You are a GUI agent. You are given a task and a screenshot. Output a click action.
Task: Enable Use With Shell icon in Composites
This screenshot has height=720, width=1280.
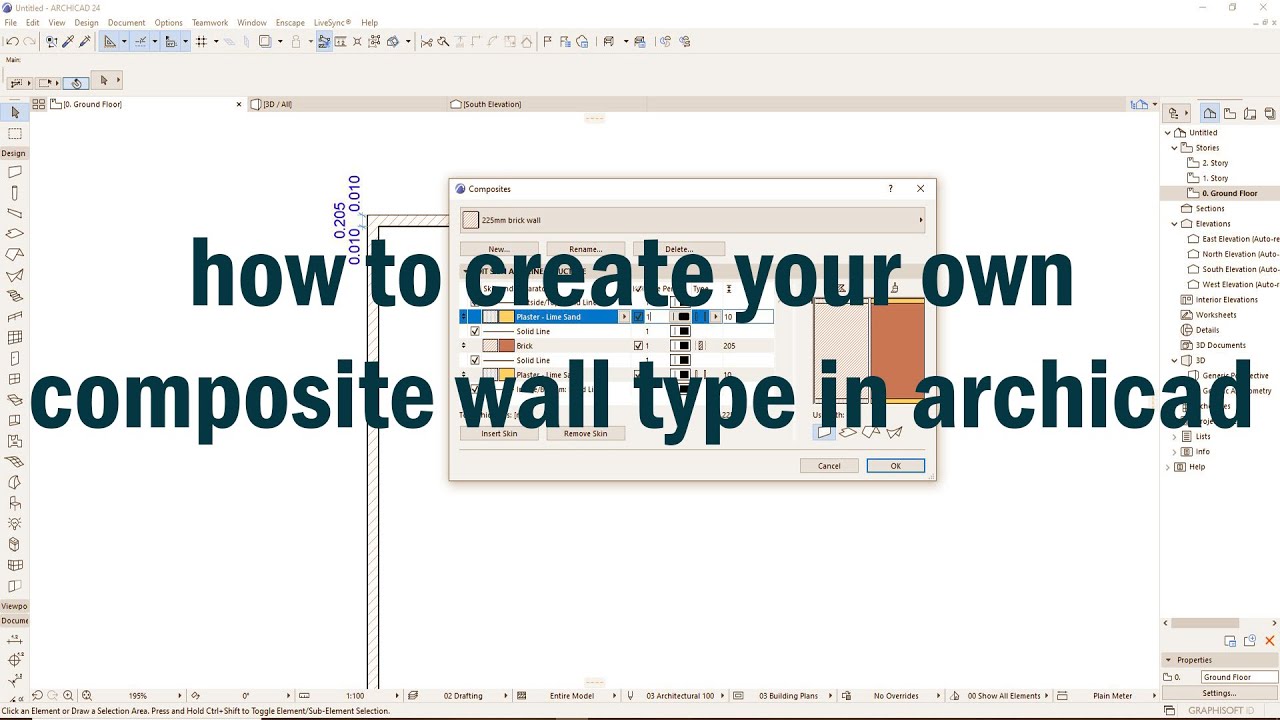click(895, 432)
